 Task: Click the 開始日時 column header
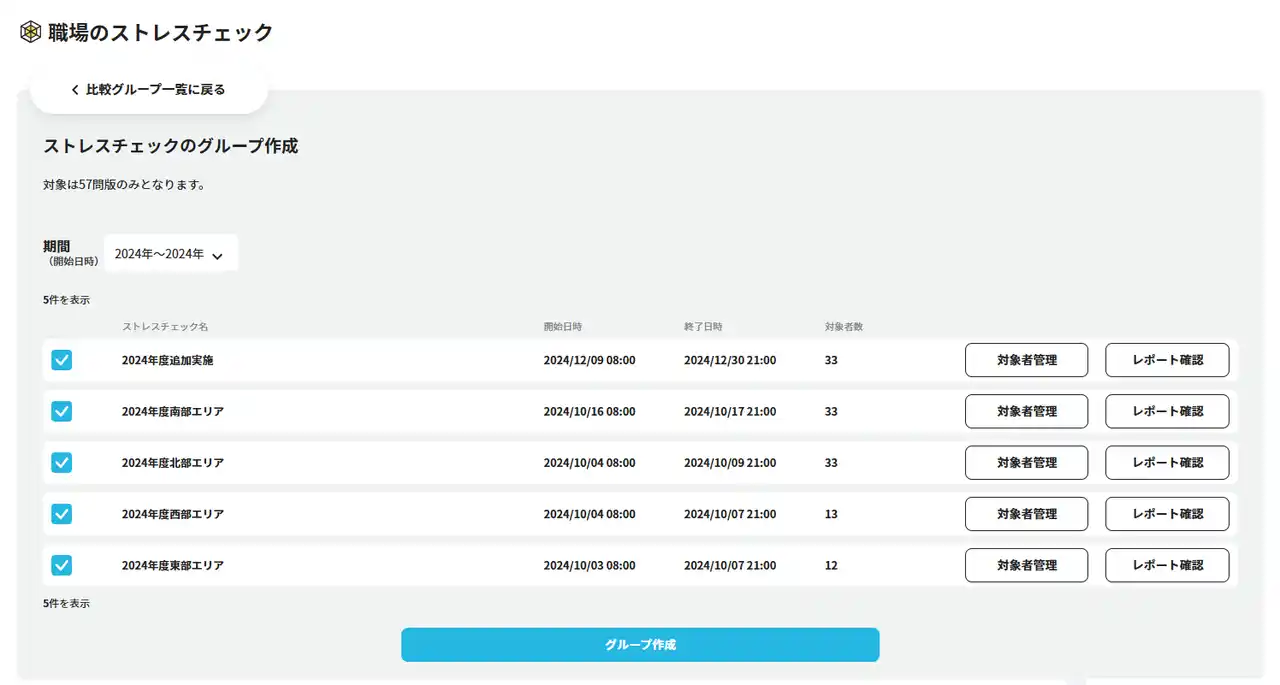point(563,327)
